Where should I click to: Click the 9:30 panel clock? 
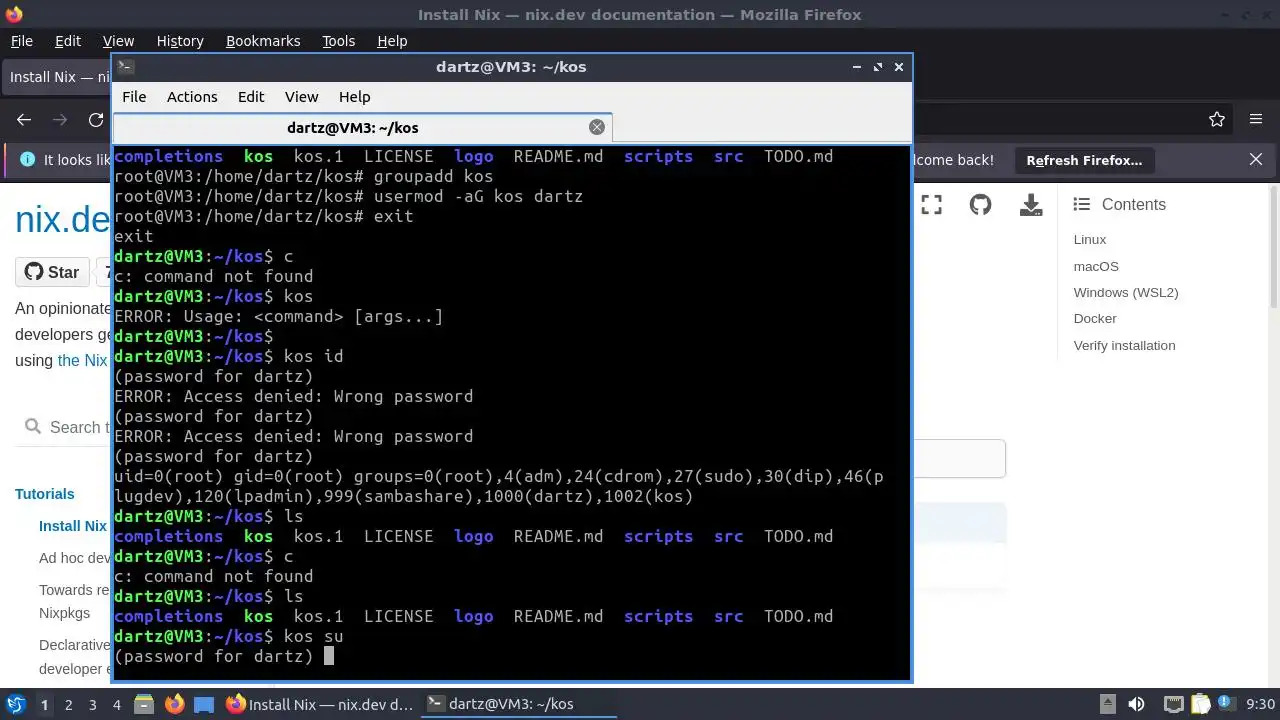click(x=1261, y=705)
